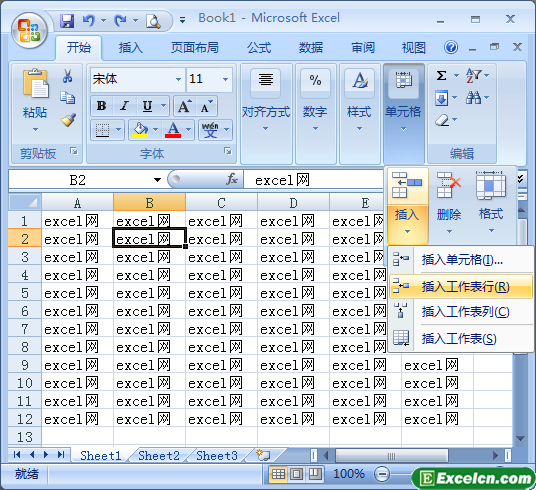
Task: Expand the Number group dropdown
Action: pos(315,129)
